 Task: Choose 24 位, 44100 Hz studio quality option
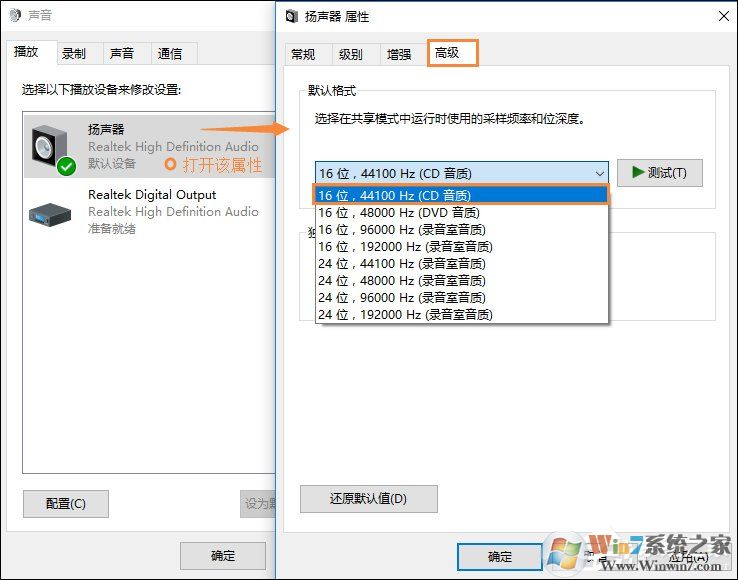tap(461, 263)
